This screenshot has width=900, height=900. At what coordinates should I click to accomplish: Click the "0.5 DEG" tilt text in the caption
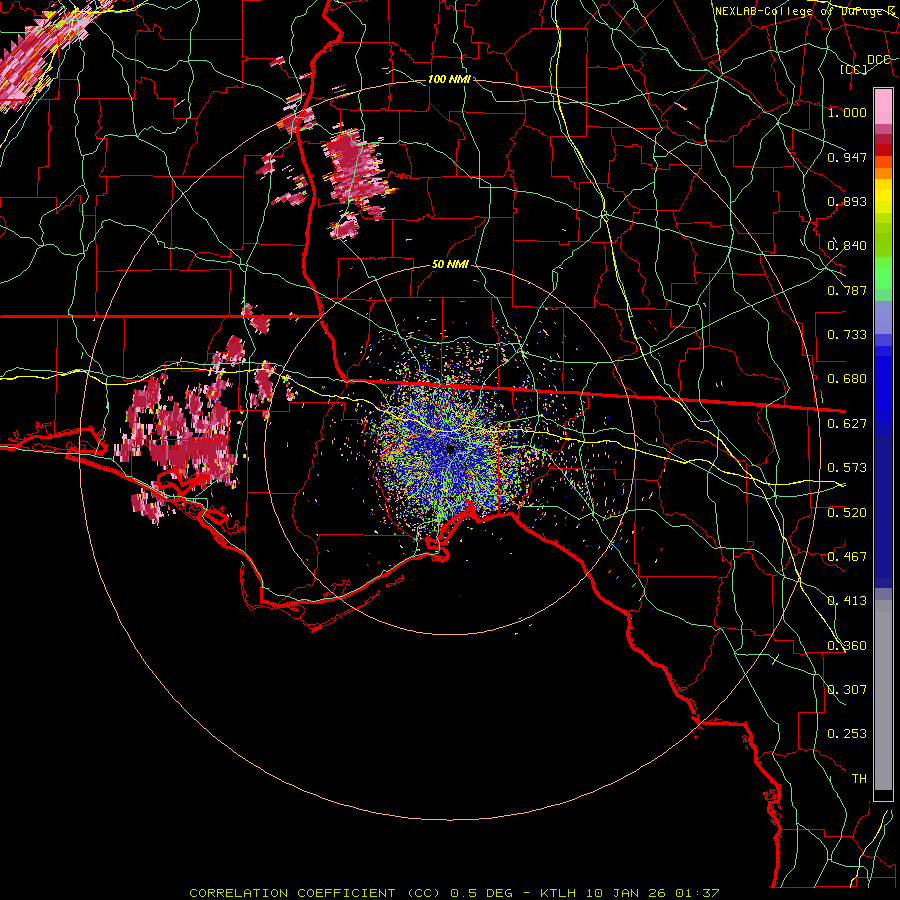pyautogui.click(x=481, y=893)
